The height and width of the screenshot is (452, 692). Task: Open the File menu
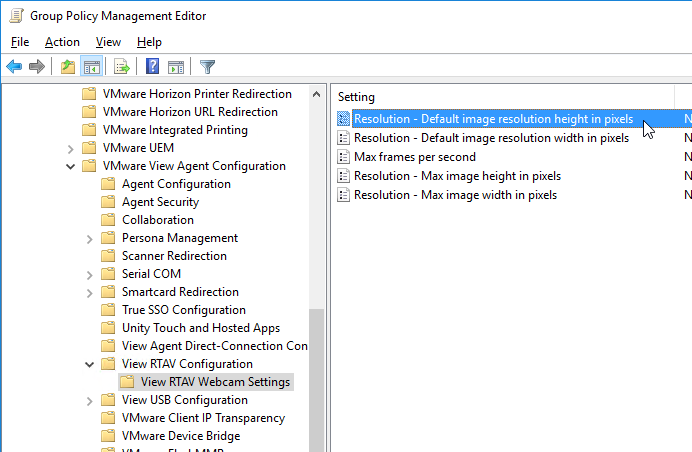(x=20, y=42)
